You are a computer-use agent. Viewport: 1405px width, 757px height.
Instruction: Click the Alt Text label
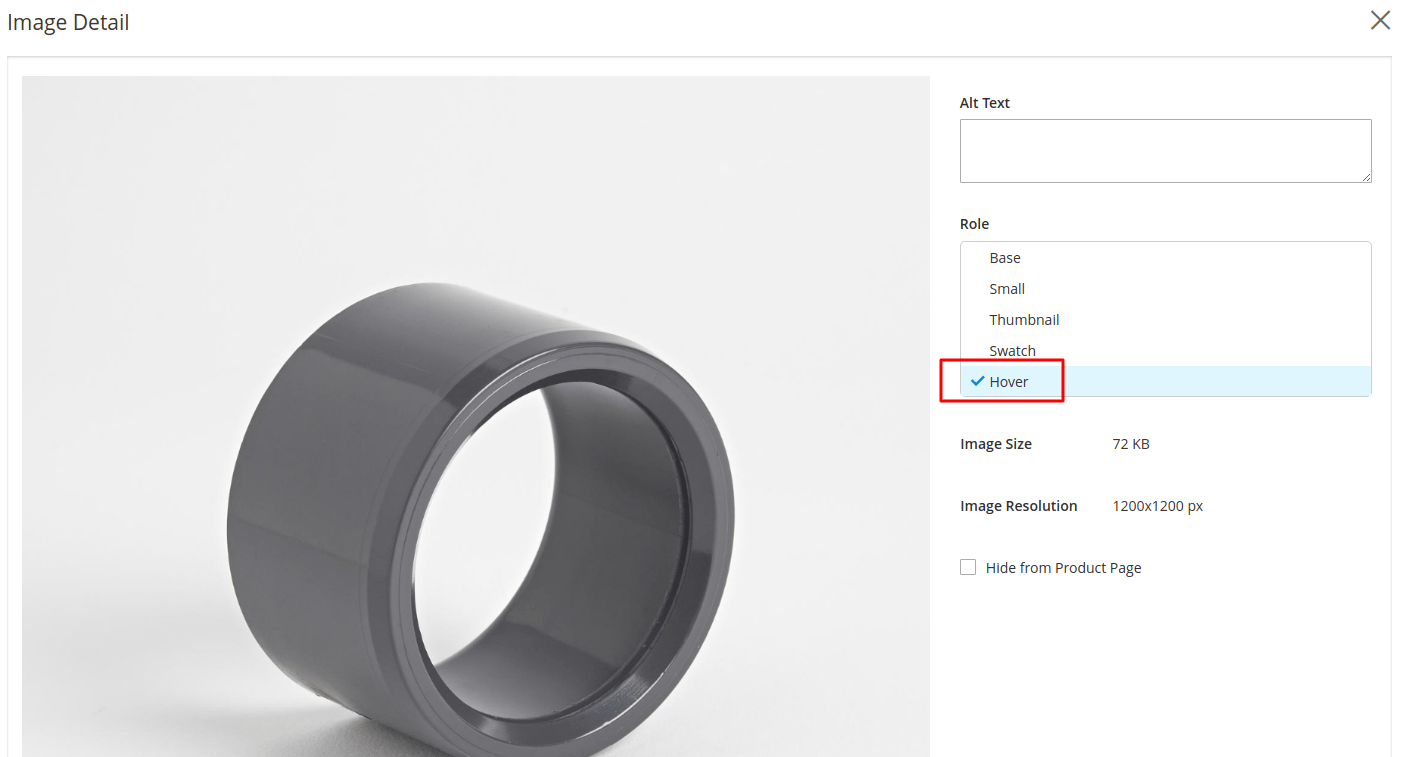[984, 103]
